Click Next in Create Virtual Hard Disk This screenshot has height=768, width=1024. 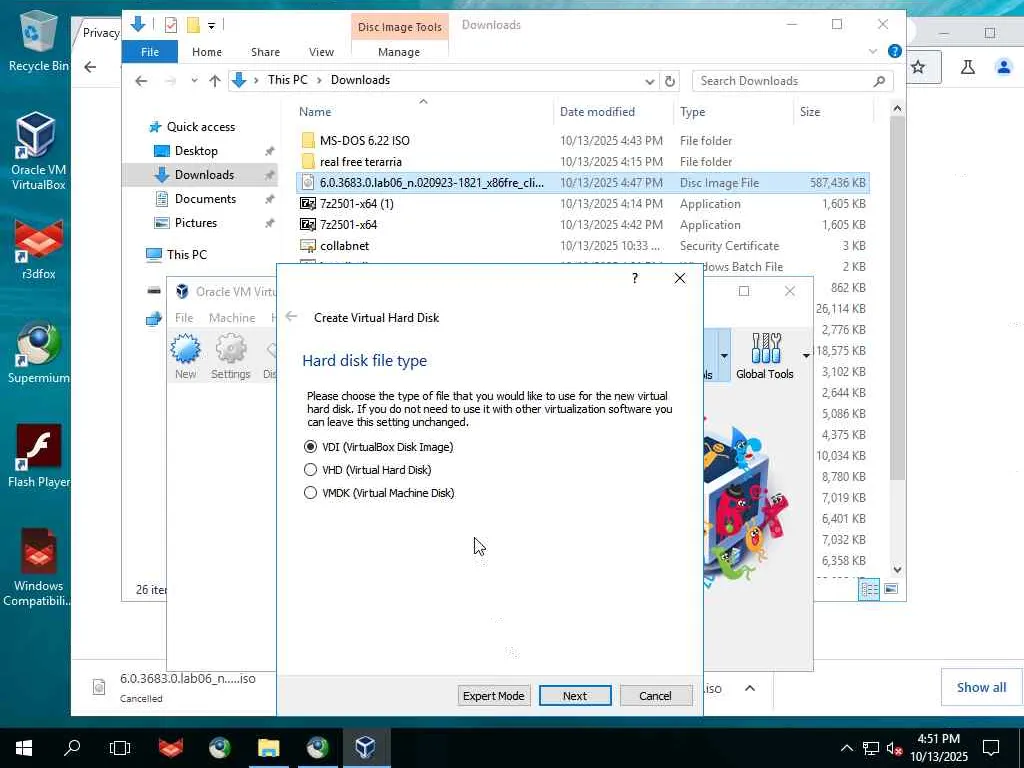575,696
